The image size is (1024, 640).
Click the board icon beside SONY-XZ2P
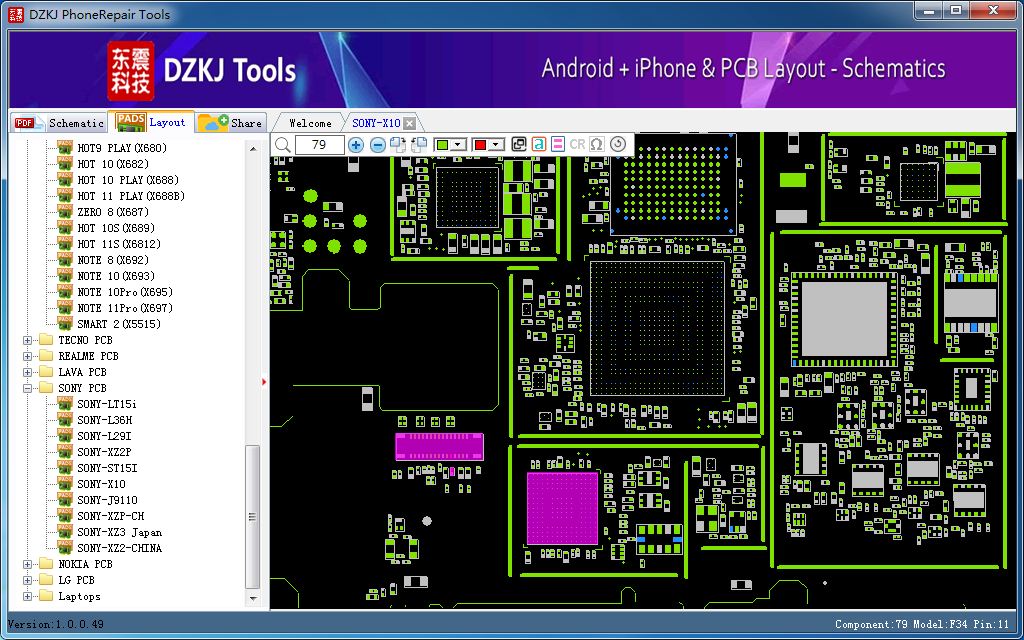point(65,451)
